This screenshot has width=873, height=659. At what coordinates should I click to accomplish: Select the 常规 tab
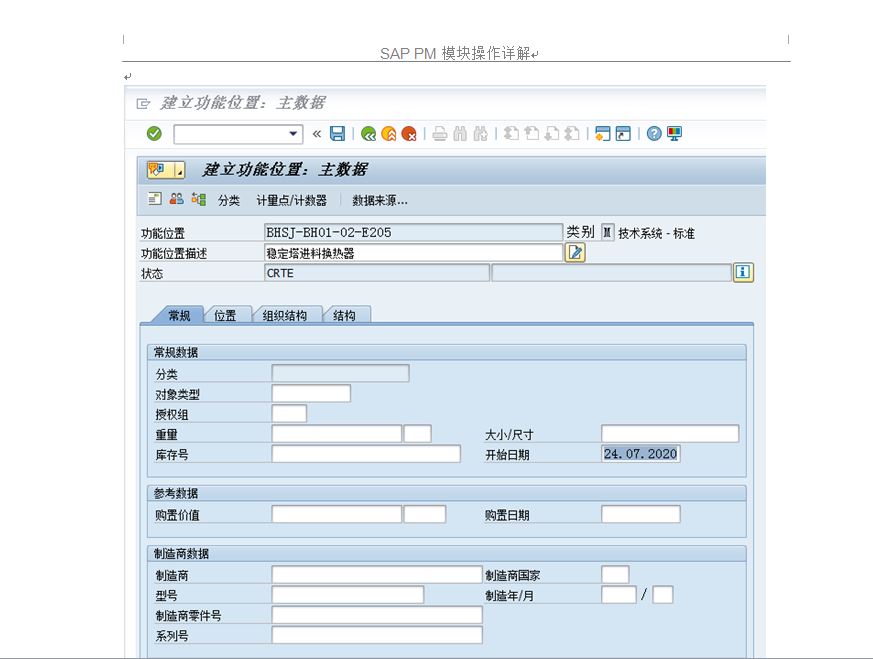[179, 316]
